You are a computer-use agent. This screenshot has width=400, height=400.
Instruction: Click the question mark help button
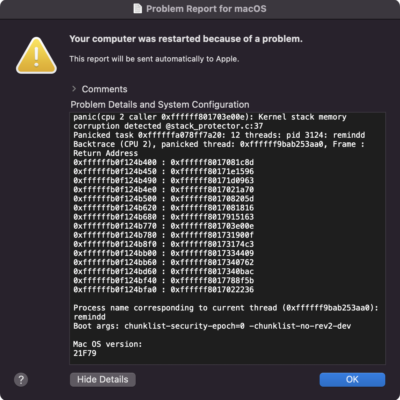point(21,380)
